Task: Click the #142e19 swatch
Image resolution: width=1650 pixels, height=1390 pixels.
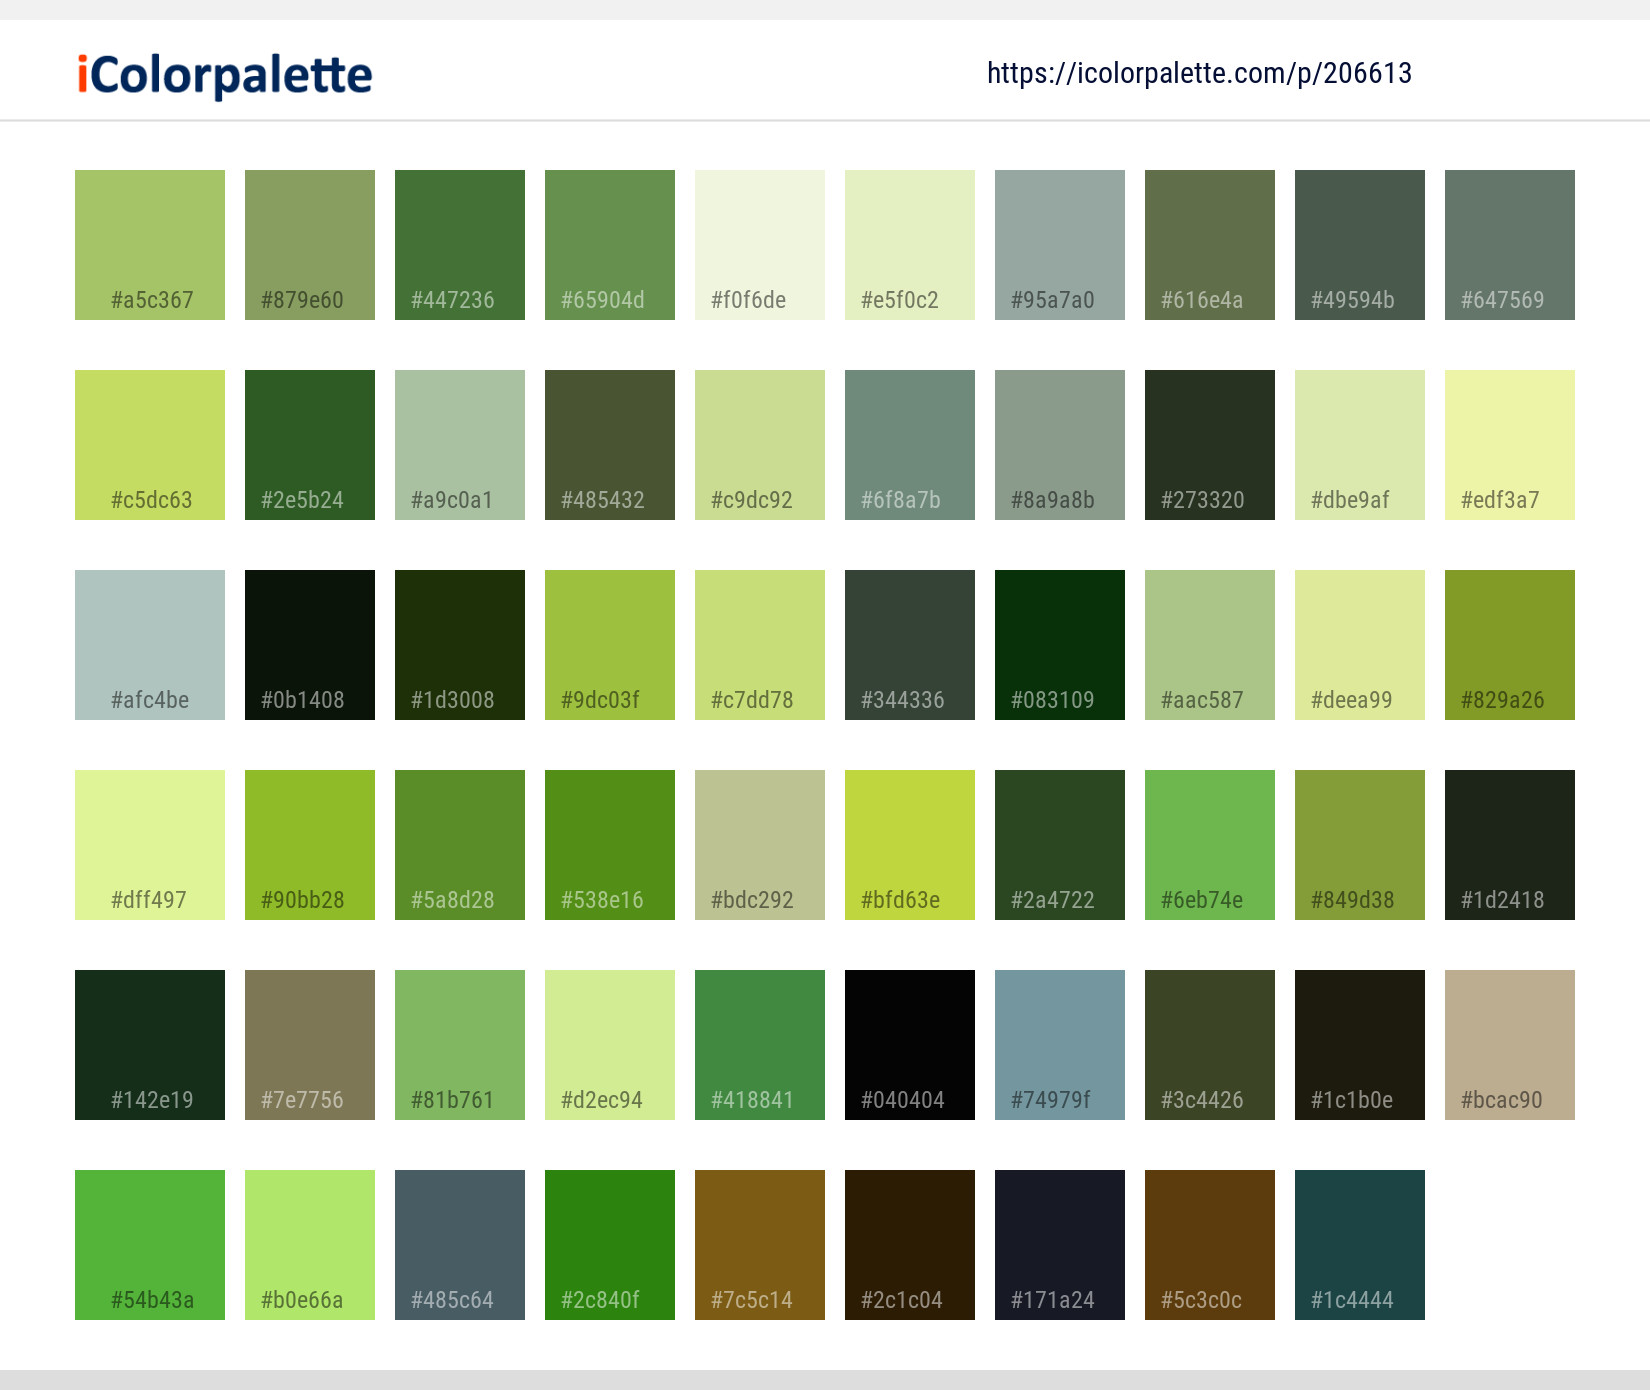Action: (x=150, y=1045)
